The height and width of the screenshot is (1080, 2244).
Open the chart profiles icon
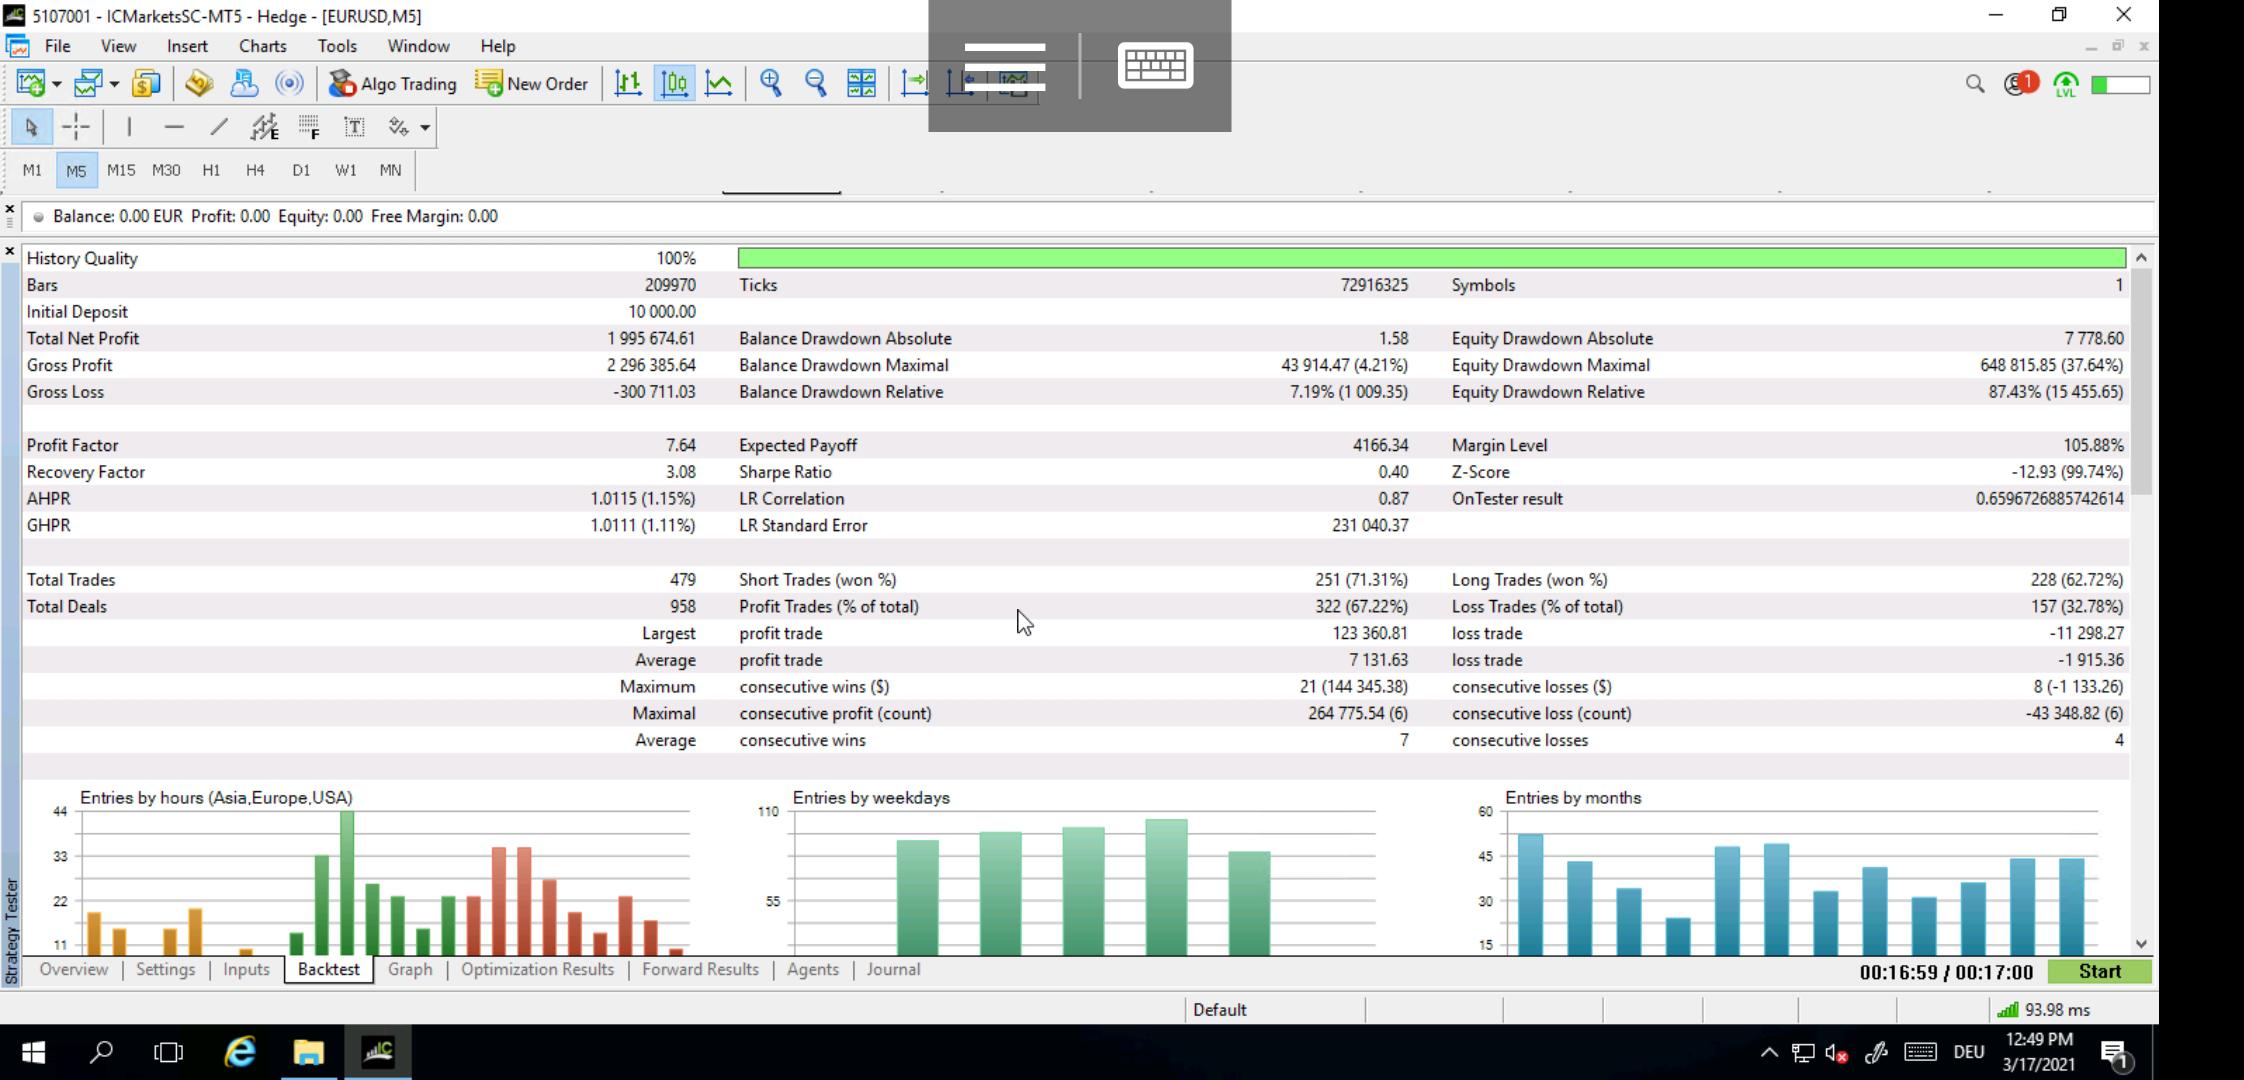coord(88,84)
